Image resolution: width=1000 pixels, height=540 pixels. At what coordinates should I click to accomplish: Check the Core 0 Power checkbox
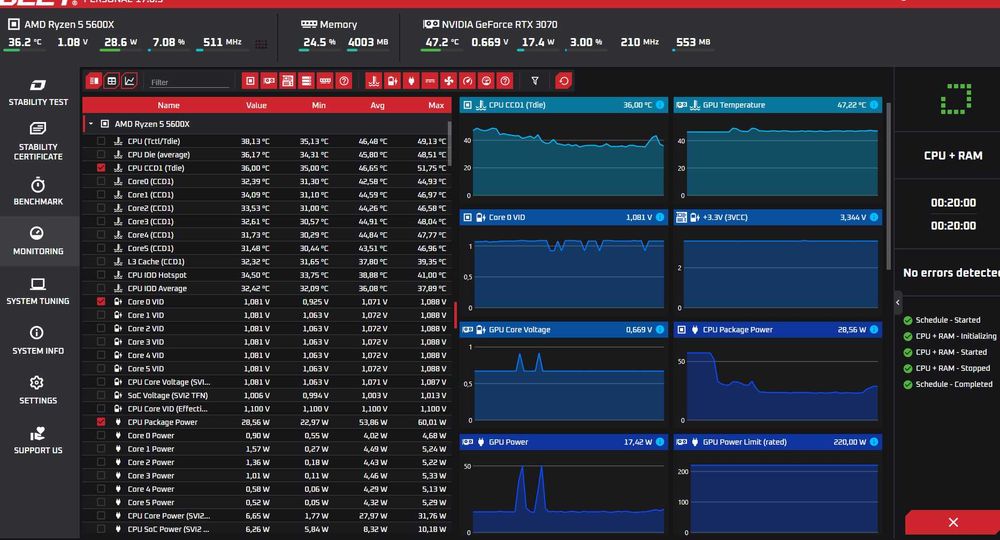[101, 435]
